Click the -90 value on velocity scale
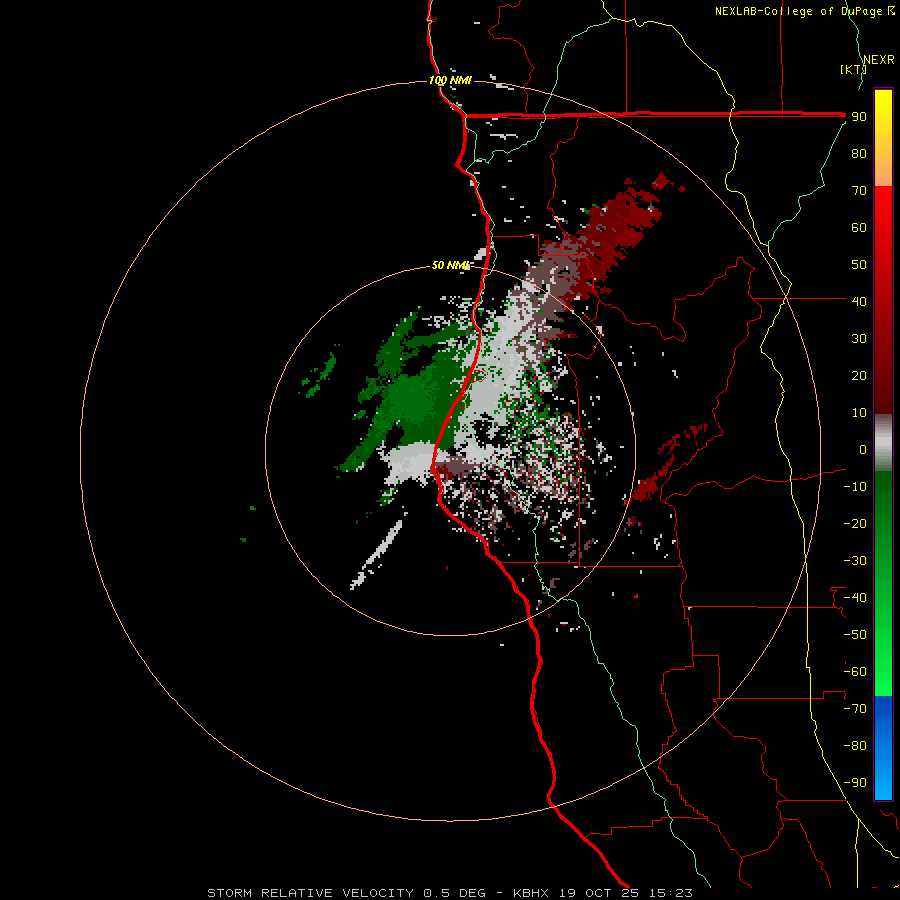900x900 pixels. [x=855, y=783]
